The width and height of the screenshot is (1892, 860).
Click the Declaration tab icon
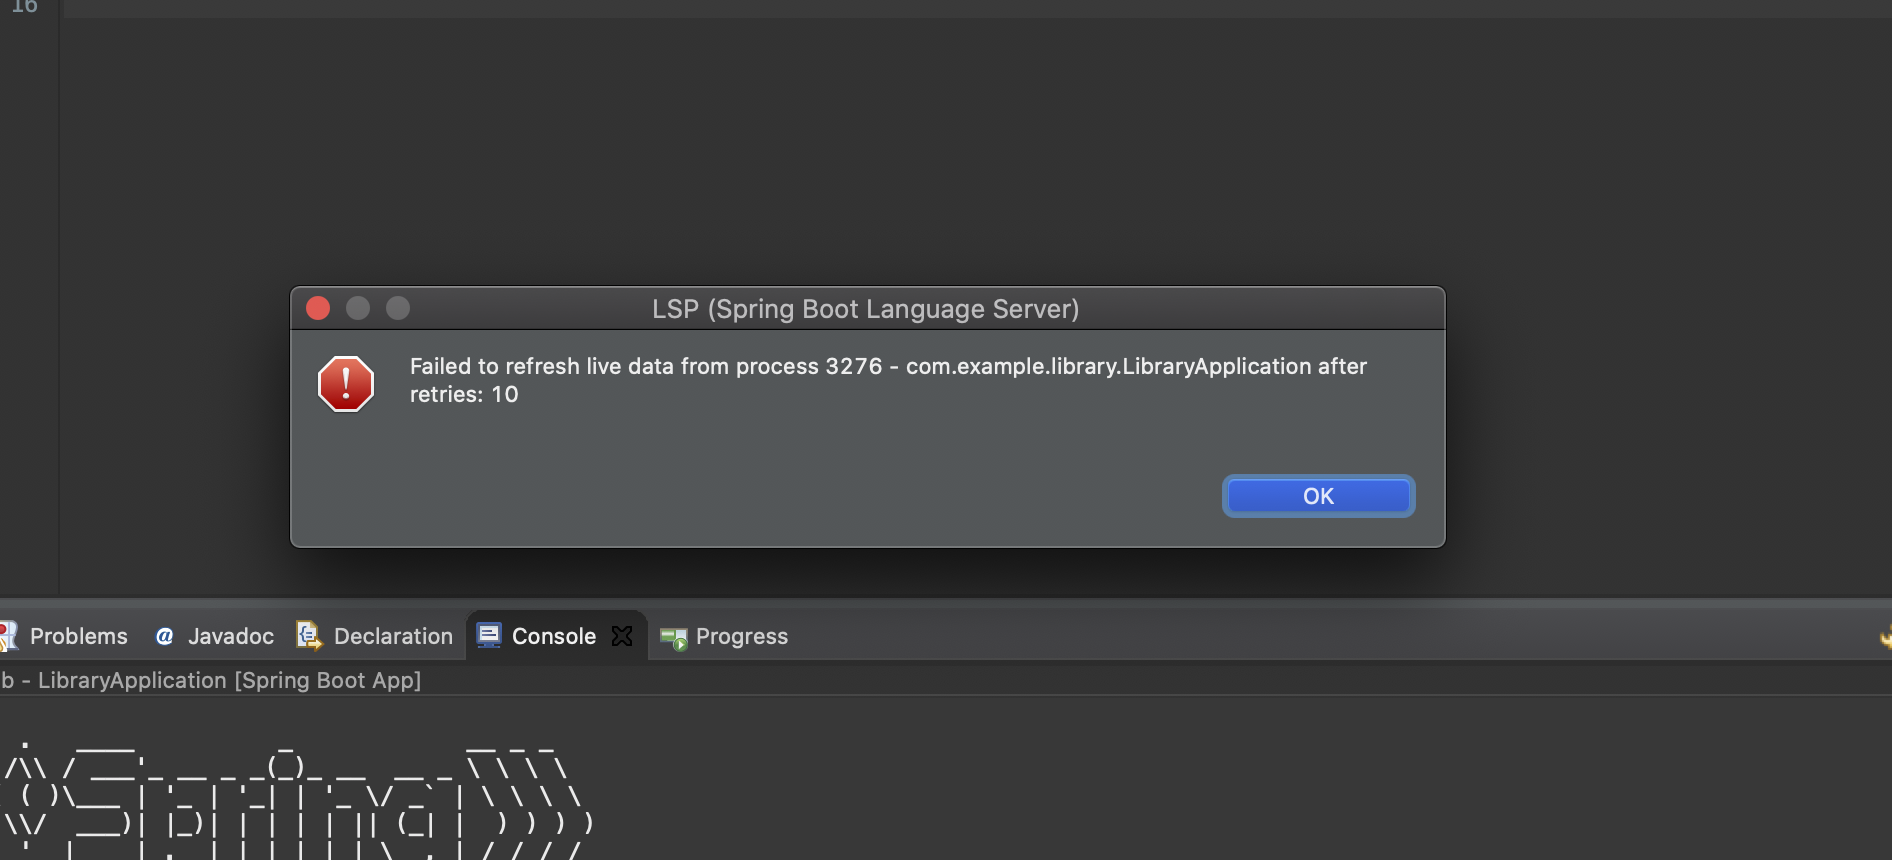coord(309,635)
